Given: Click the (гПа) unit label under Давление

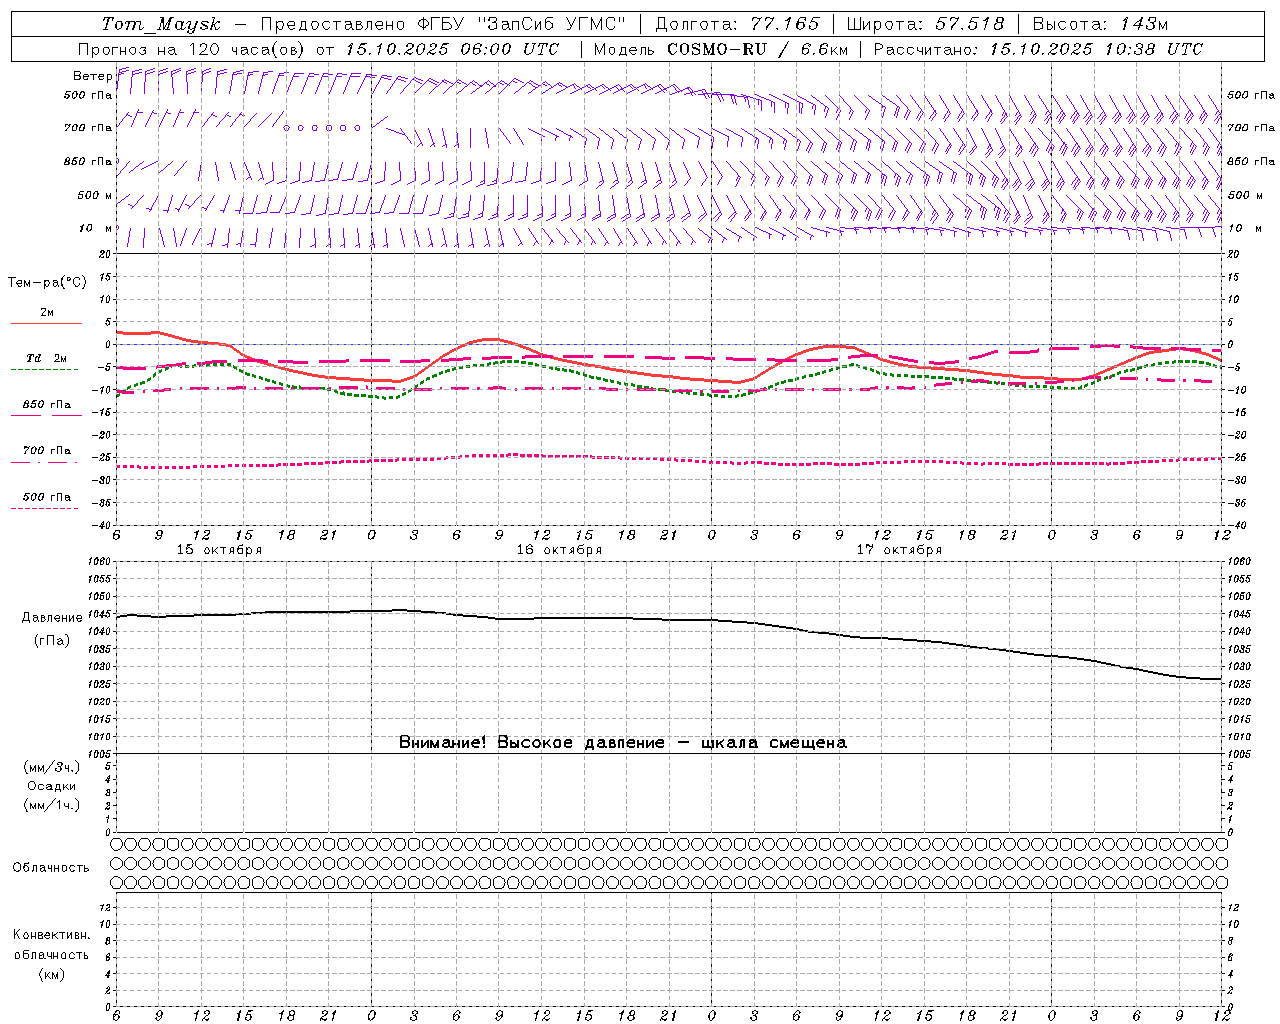Looking at the screenshot, I should tap(52, 640).
